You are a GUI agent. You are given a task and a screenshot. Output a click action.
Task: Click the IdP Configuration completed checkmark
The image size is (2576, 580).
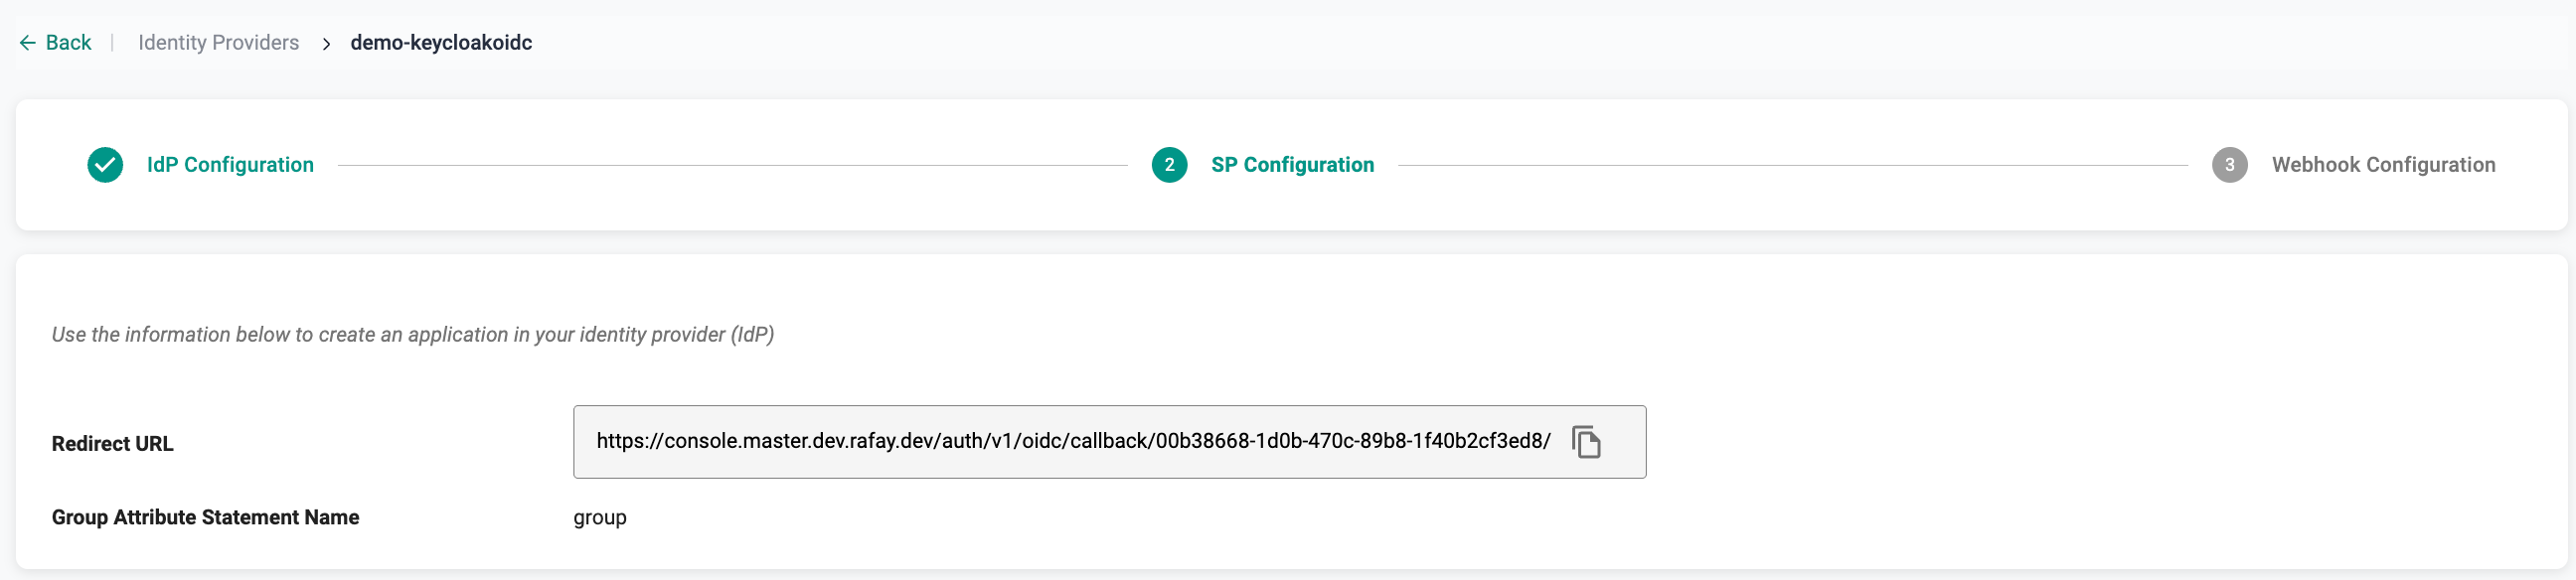tap(105, 165)
